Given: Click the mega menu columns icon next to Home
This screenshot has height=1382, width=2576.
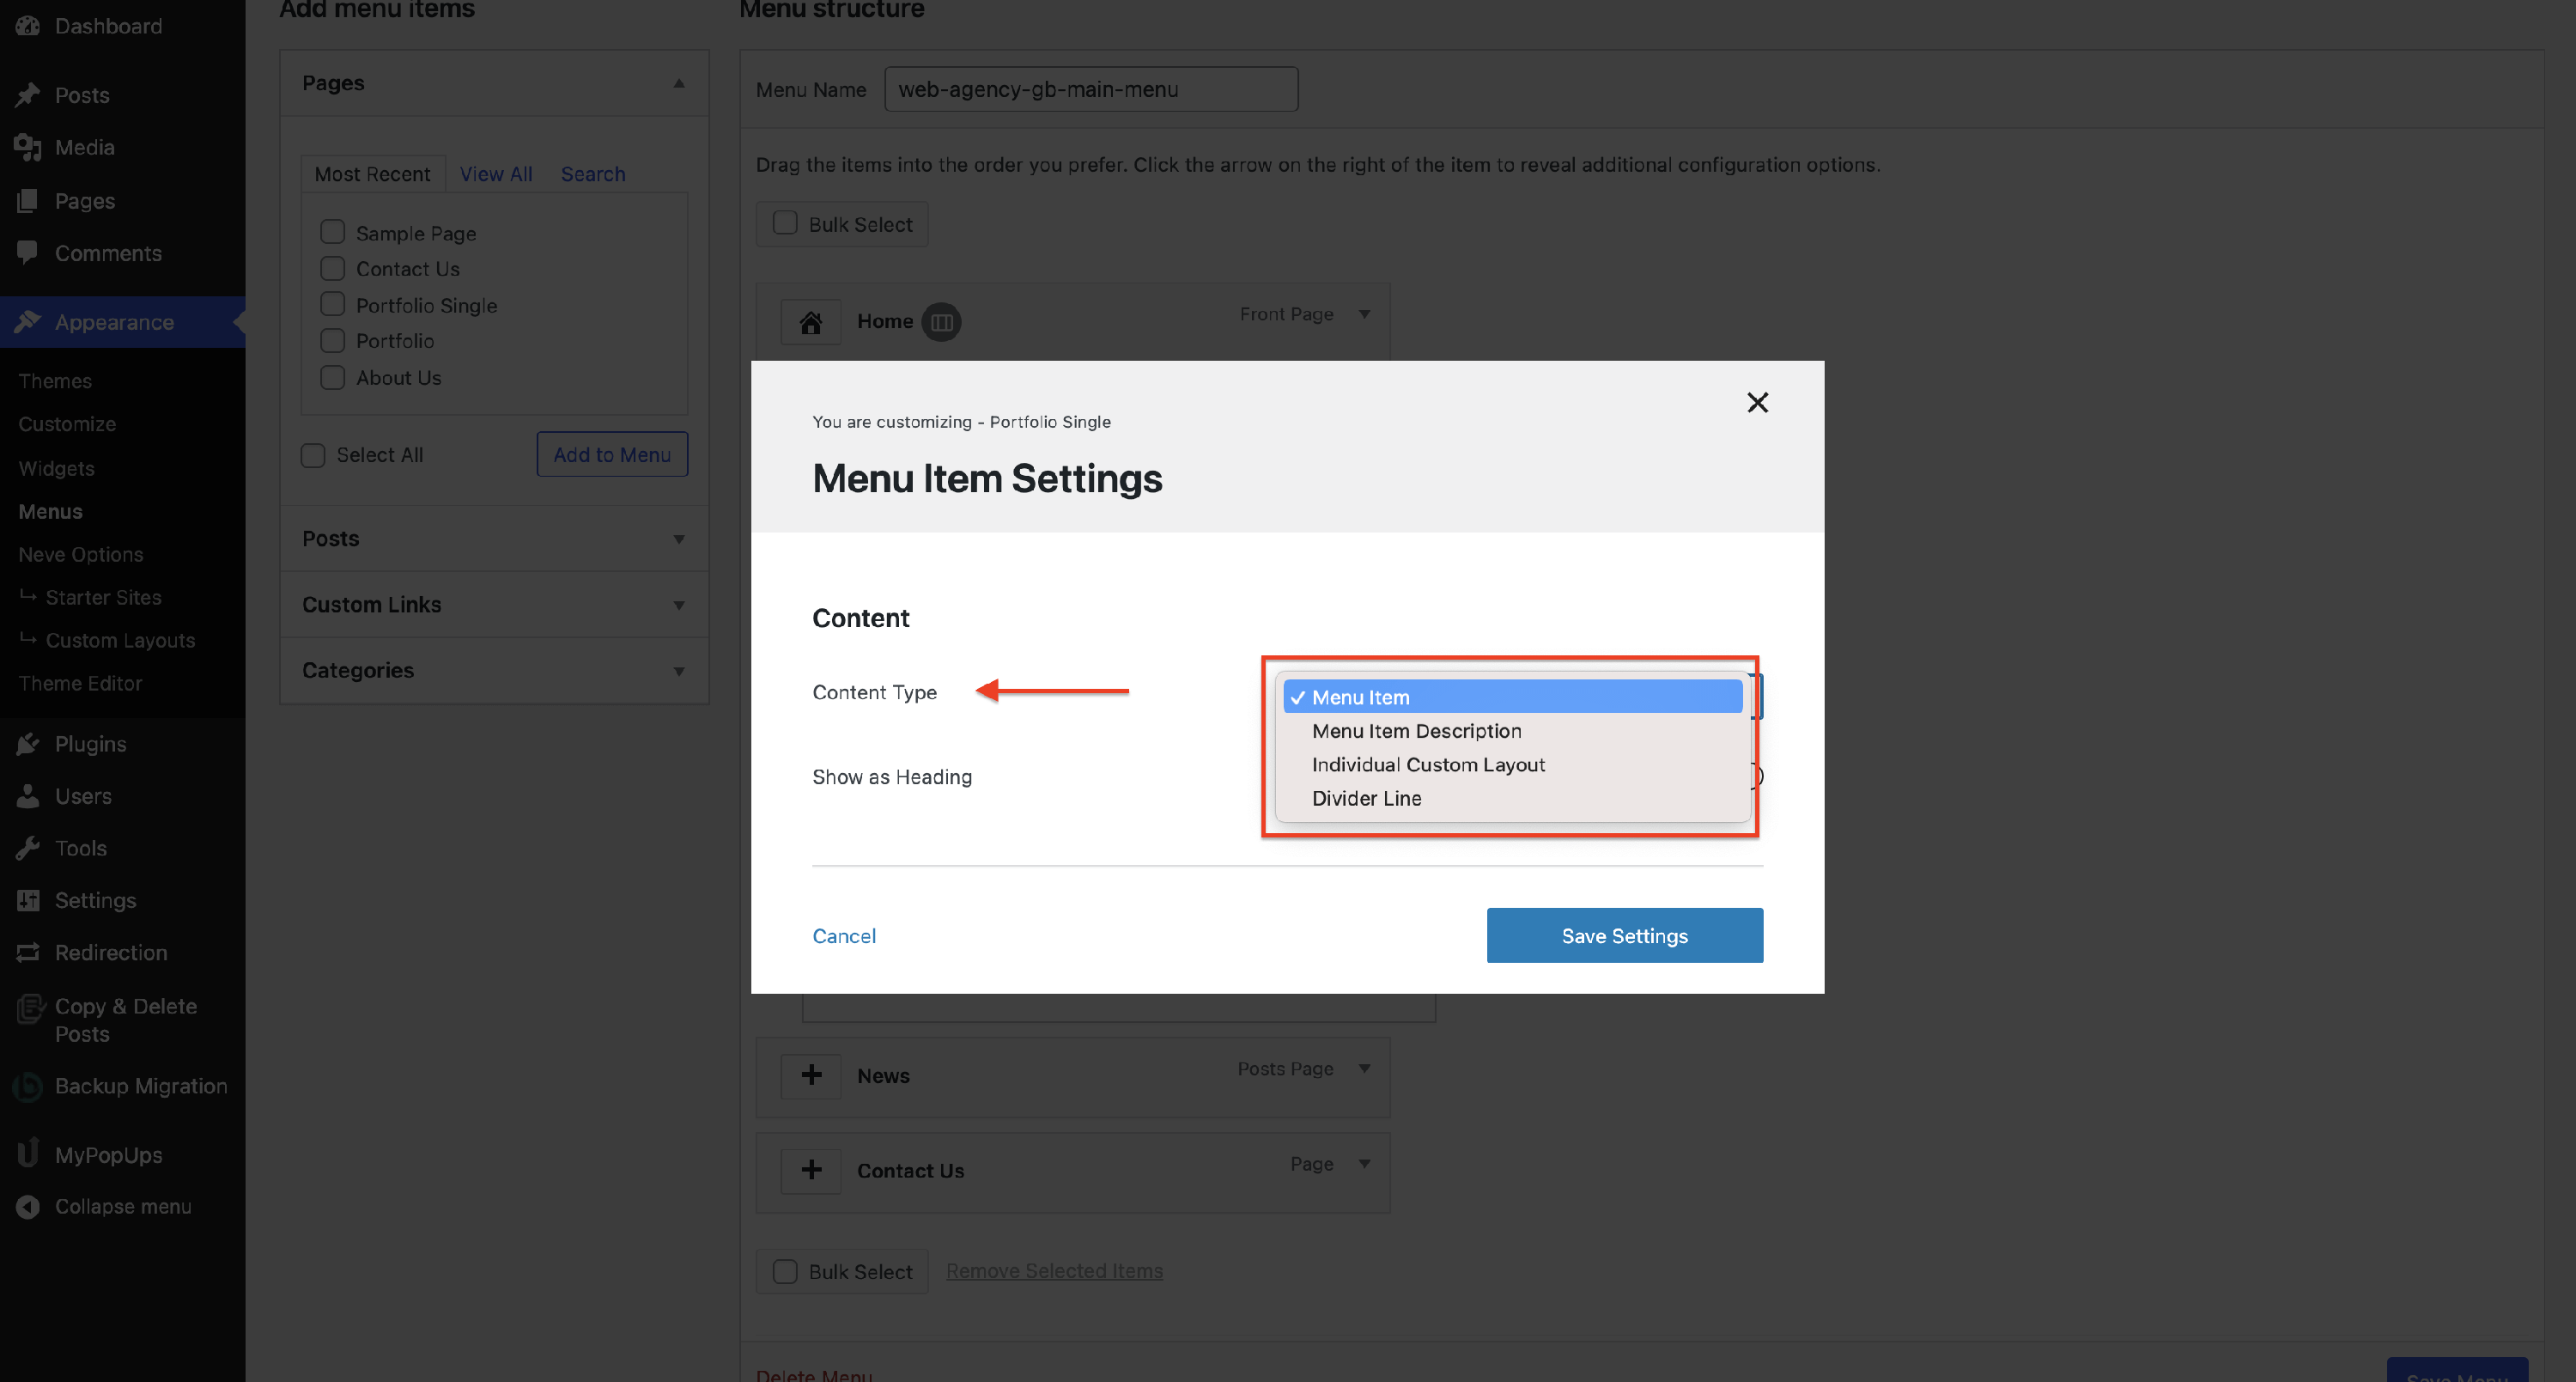Looking at the screenshot, I should coord(941,322).
